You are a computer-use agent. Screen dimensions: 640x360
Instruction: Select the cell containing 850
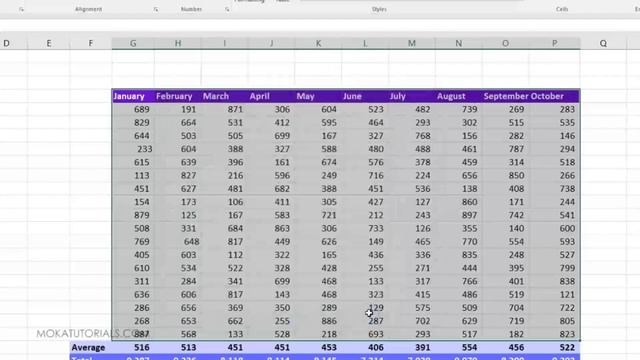(506, 176)
